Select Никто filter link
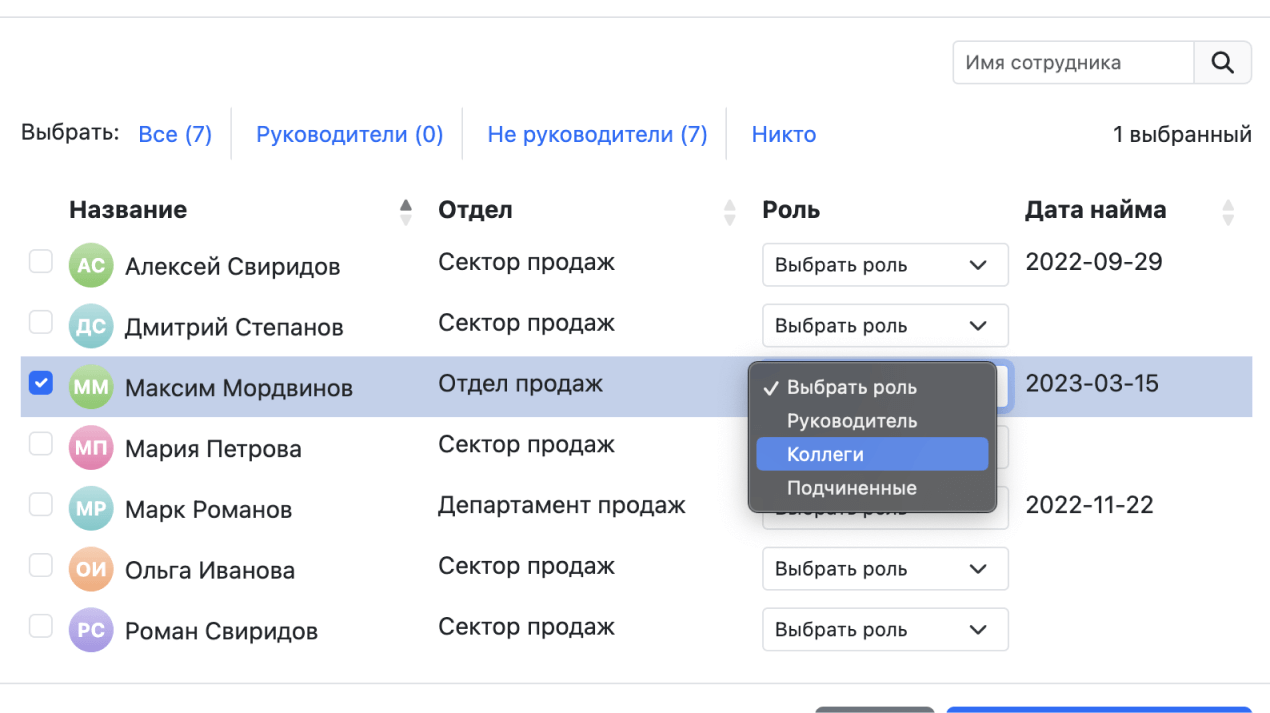Image resolution: width=1270 pixels, height=713 pixels. (x=784, y=134)
